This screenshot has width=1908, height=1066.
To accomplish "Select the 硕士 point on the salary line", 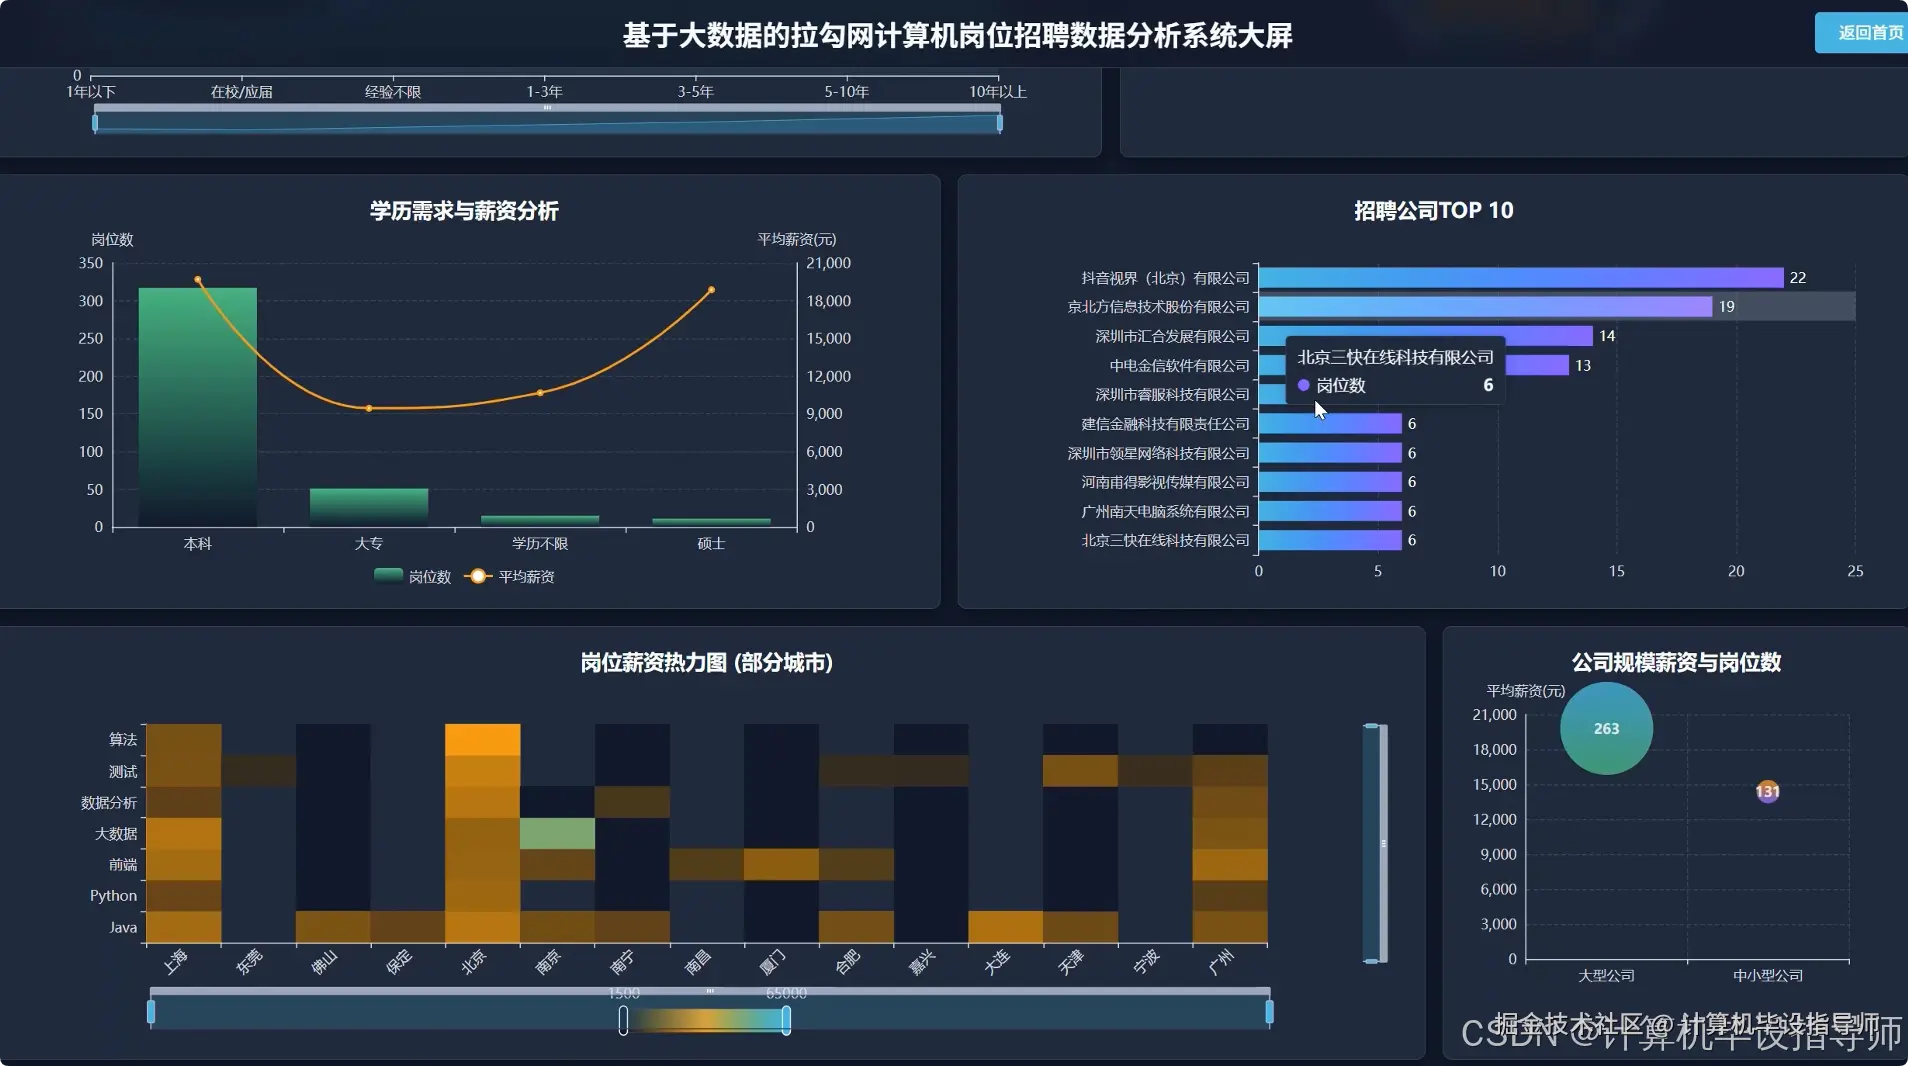I will (711, 289).
